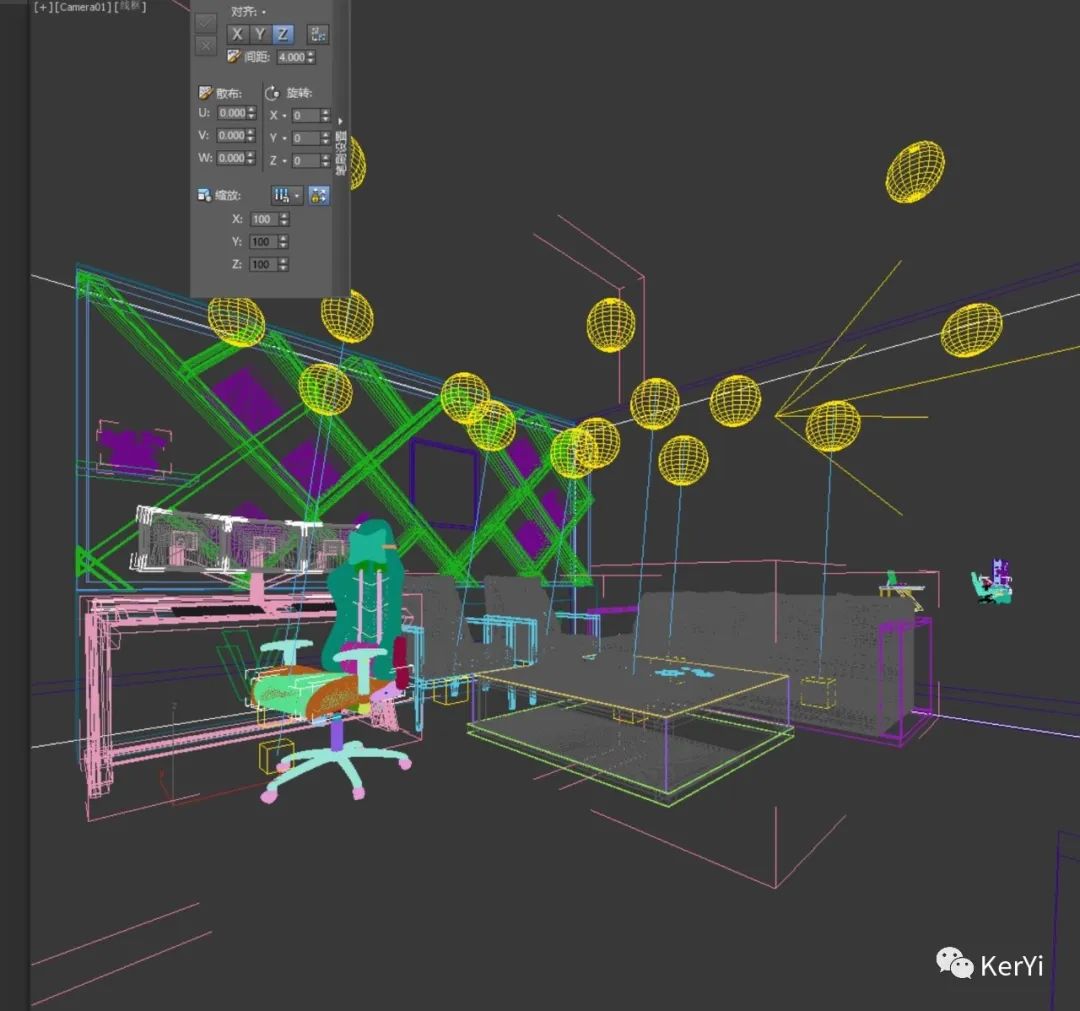The image size is (1080, 1011).
Task: Click the rotation X value field
Action: 307,116
